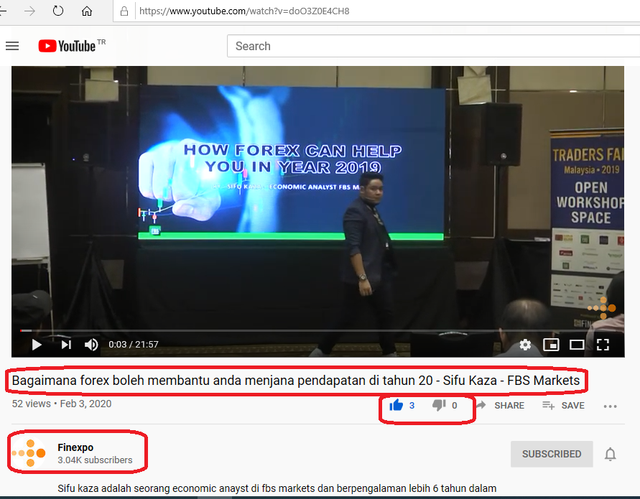
Task: Click the '3.04K subscribers' text
Action: [x=95, y=460]
